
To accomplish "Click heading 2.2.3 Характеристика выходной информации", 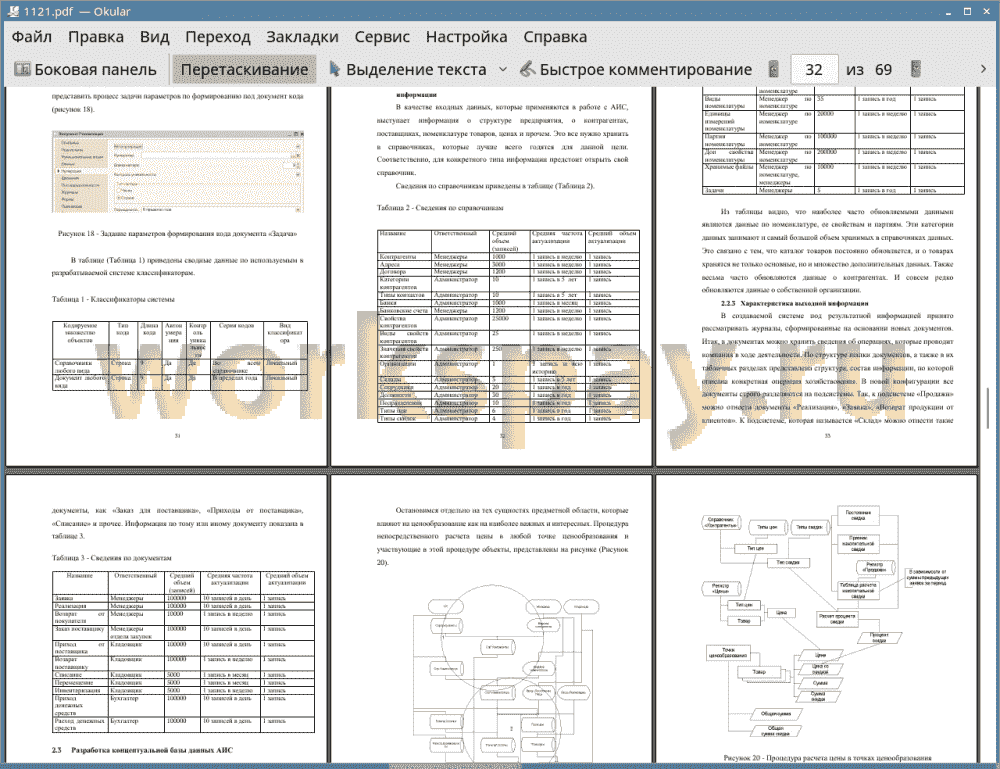I will pos(795,303).
